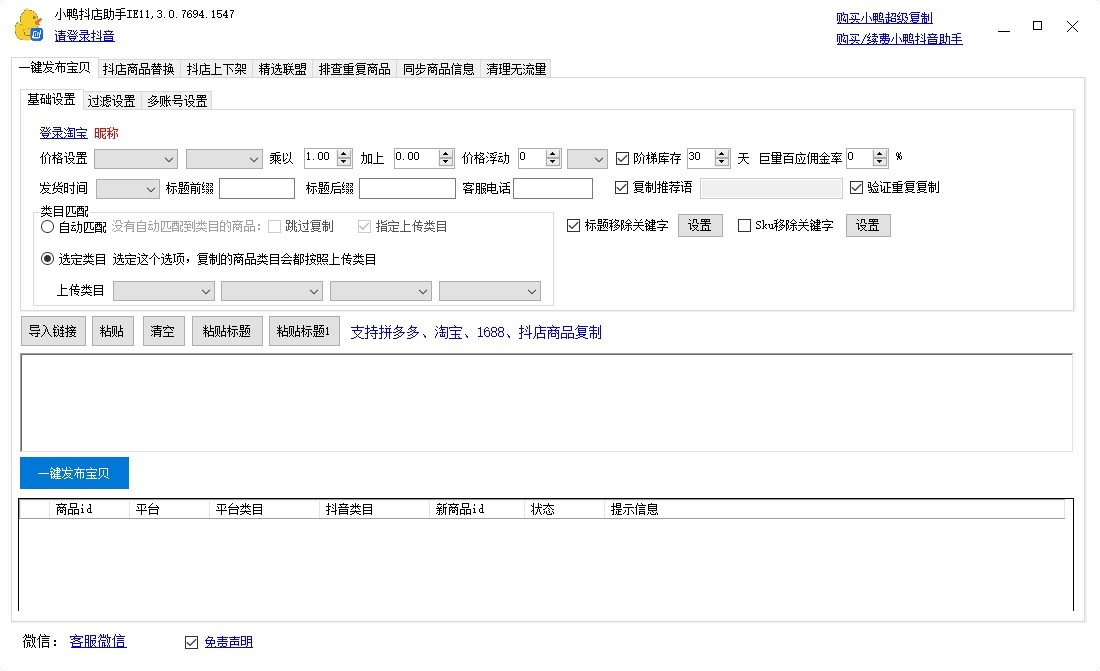Open the 客服微信 link
Image resolution: width=1100 pixels, height=671 pixels.
coord(98,641)
